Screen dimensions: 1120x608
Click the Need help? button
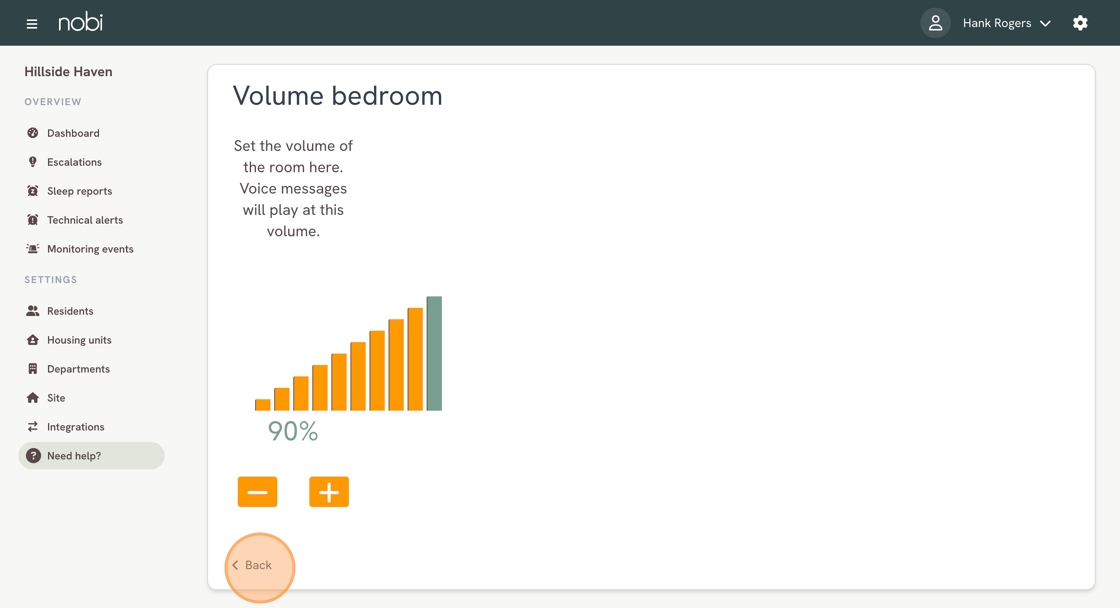tap(91, 456)
